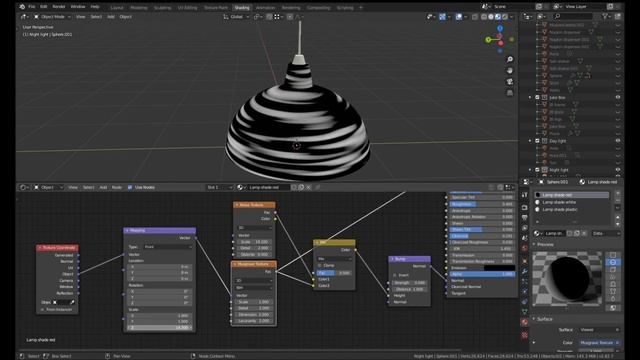Select rendered viewport shading
Screen dimensions: 640x360
click(505, 17)
